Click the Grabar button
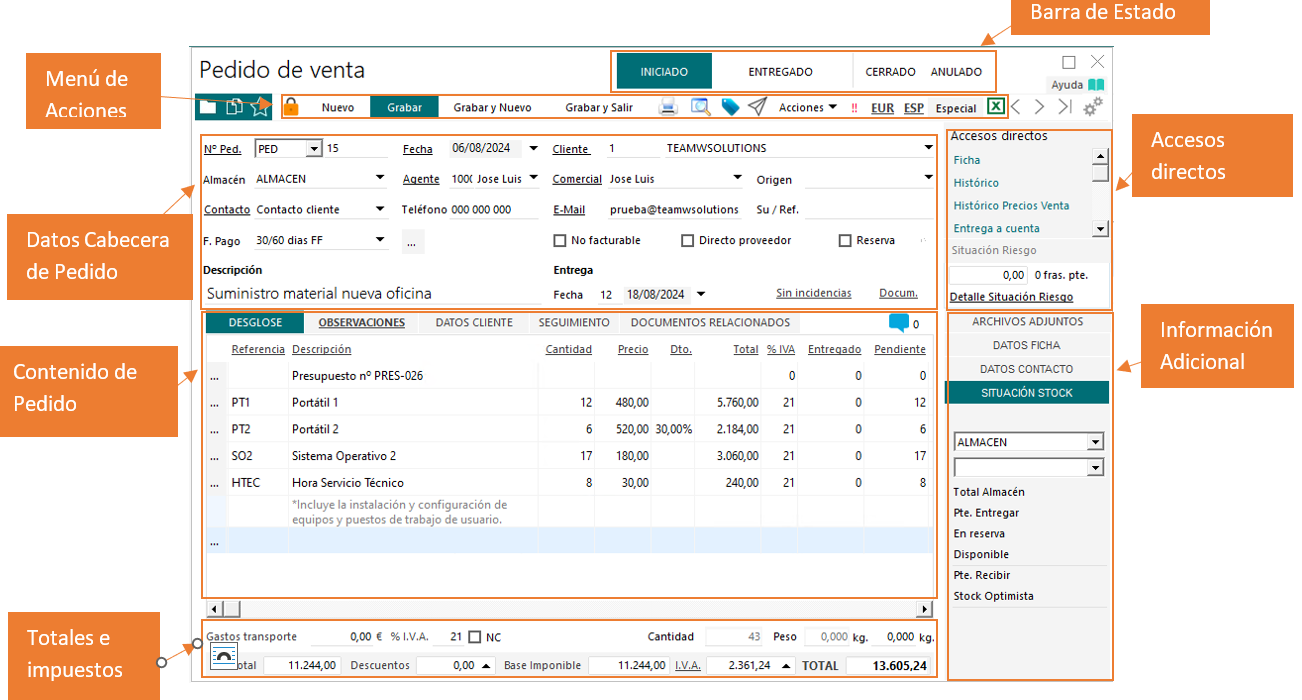The image size is (1302, 700). 405,108
